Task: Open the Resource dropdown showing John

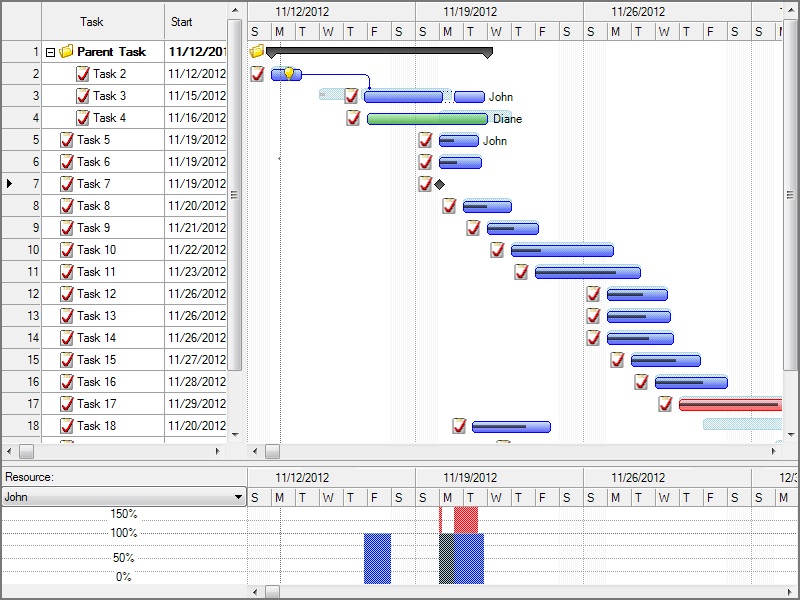Action: [x=238, y=497]
